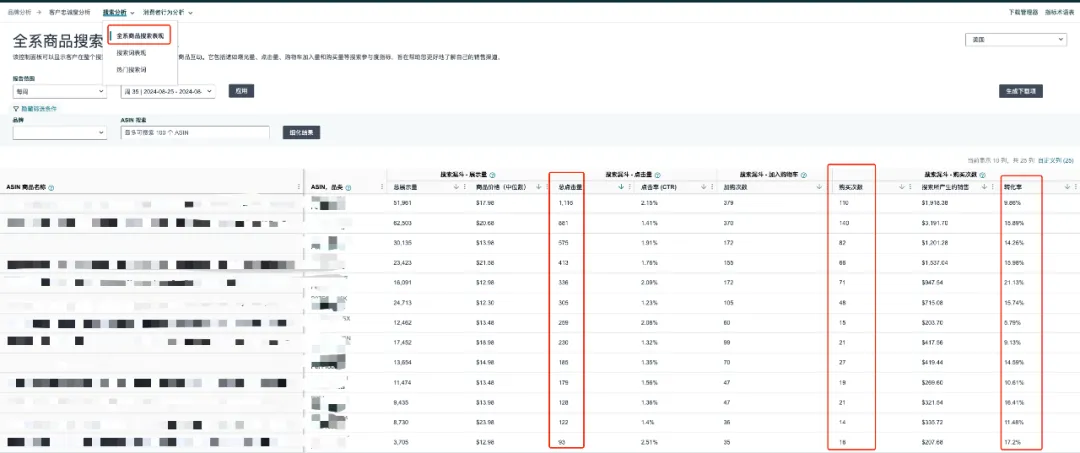Click the $947.54 sales cell
Viewport: 1080px width, 453px height.
coord(932,282)
